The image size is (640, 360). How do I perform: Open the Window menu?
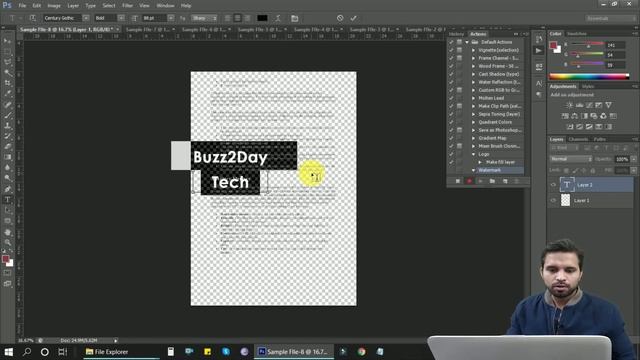coord(165,6)
